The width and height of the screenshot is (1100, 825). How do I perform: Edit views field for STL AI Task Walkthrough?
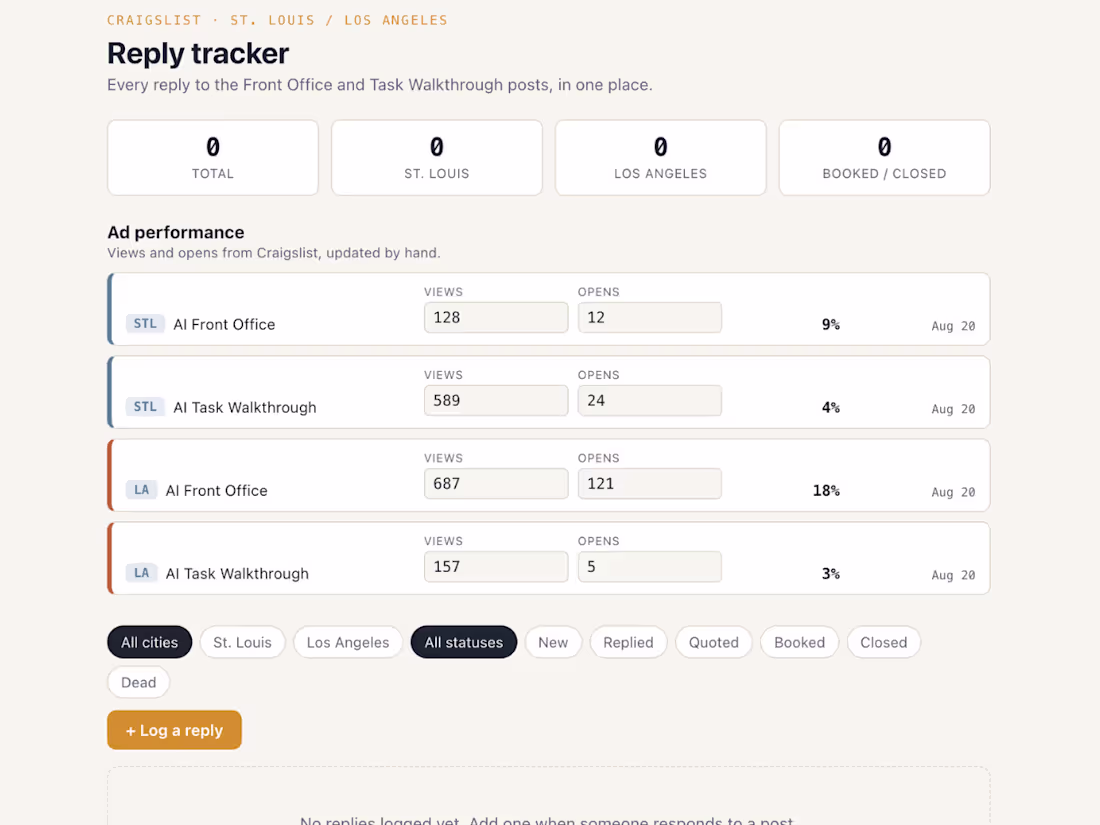coord(496,401)
